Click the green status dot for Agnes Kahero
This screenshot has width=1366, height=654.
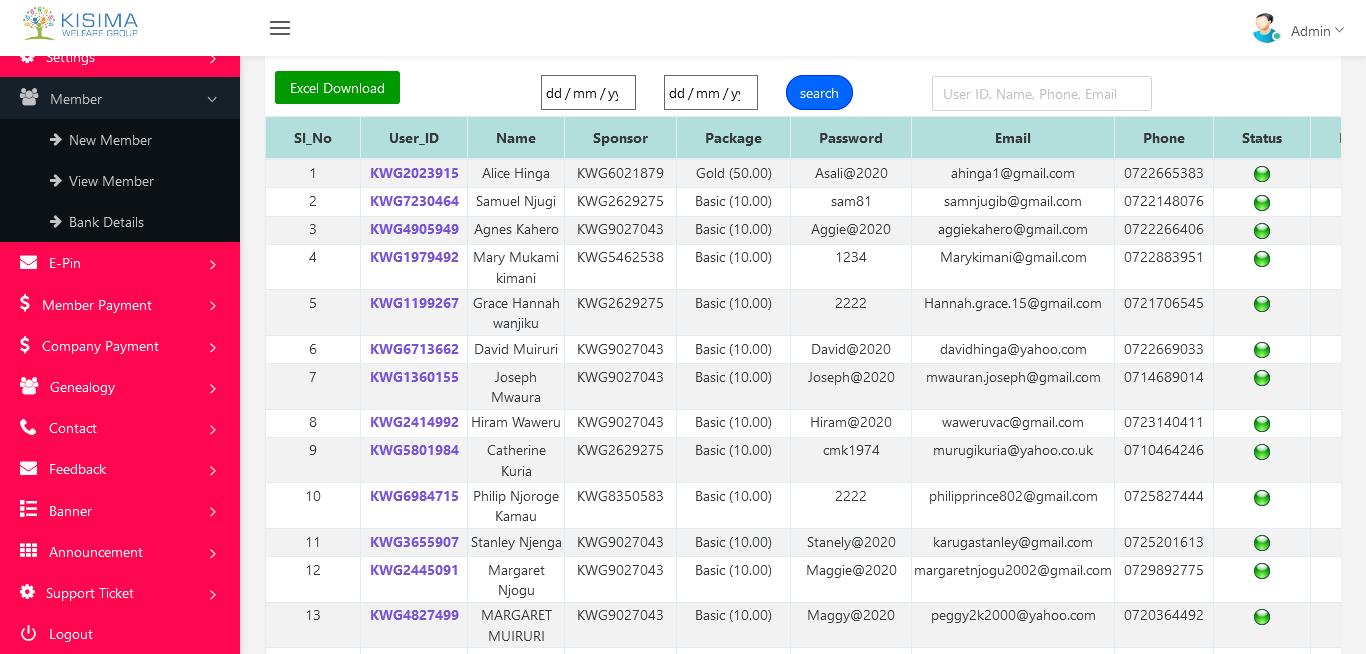(x=1262, y=231)
